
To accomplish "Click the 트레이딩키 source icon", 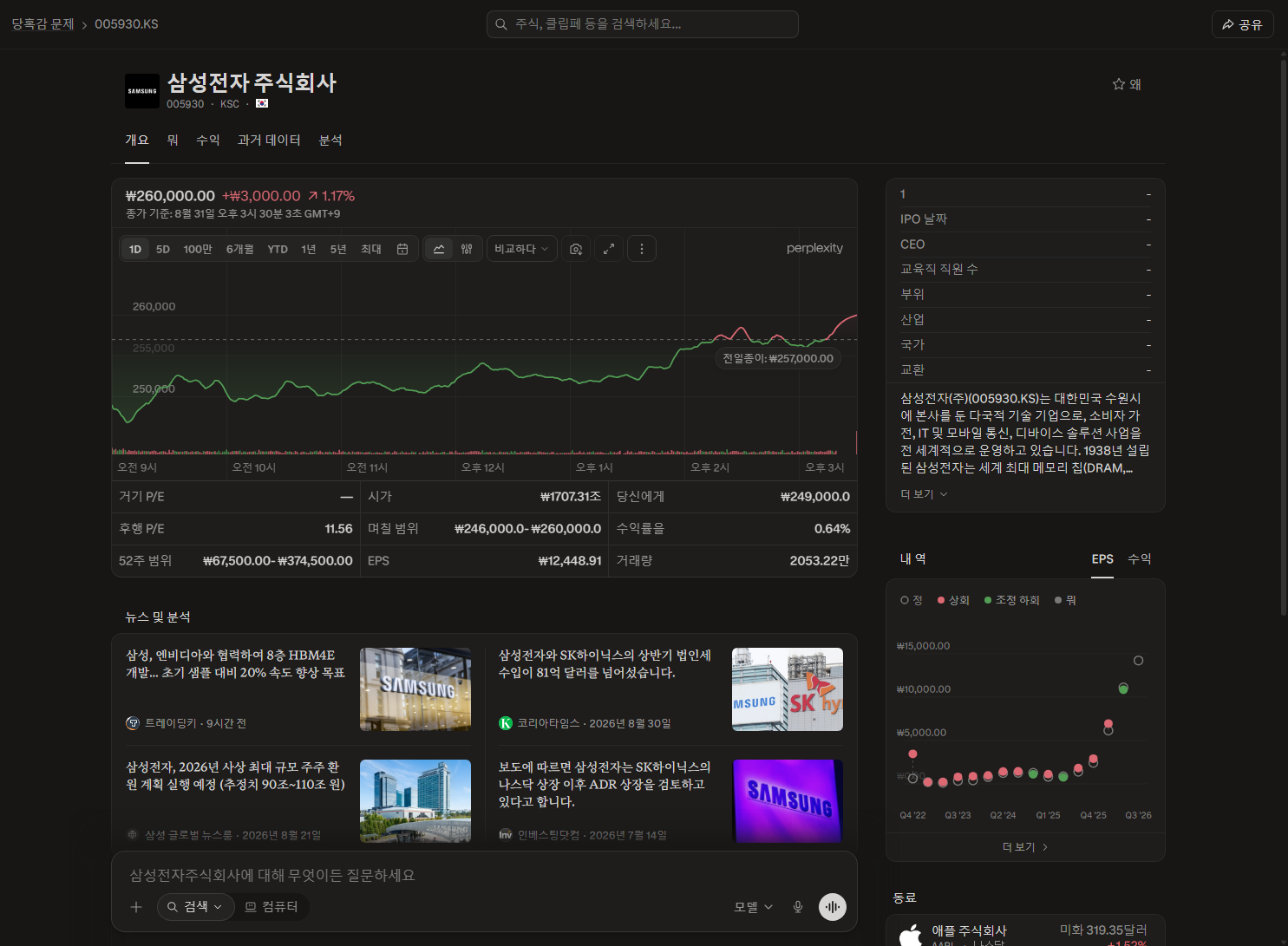I will pyautogui.click(x=132, y=723).
